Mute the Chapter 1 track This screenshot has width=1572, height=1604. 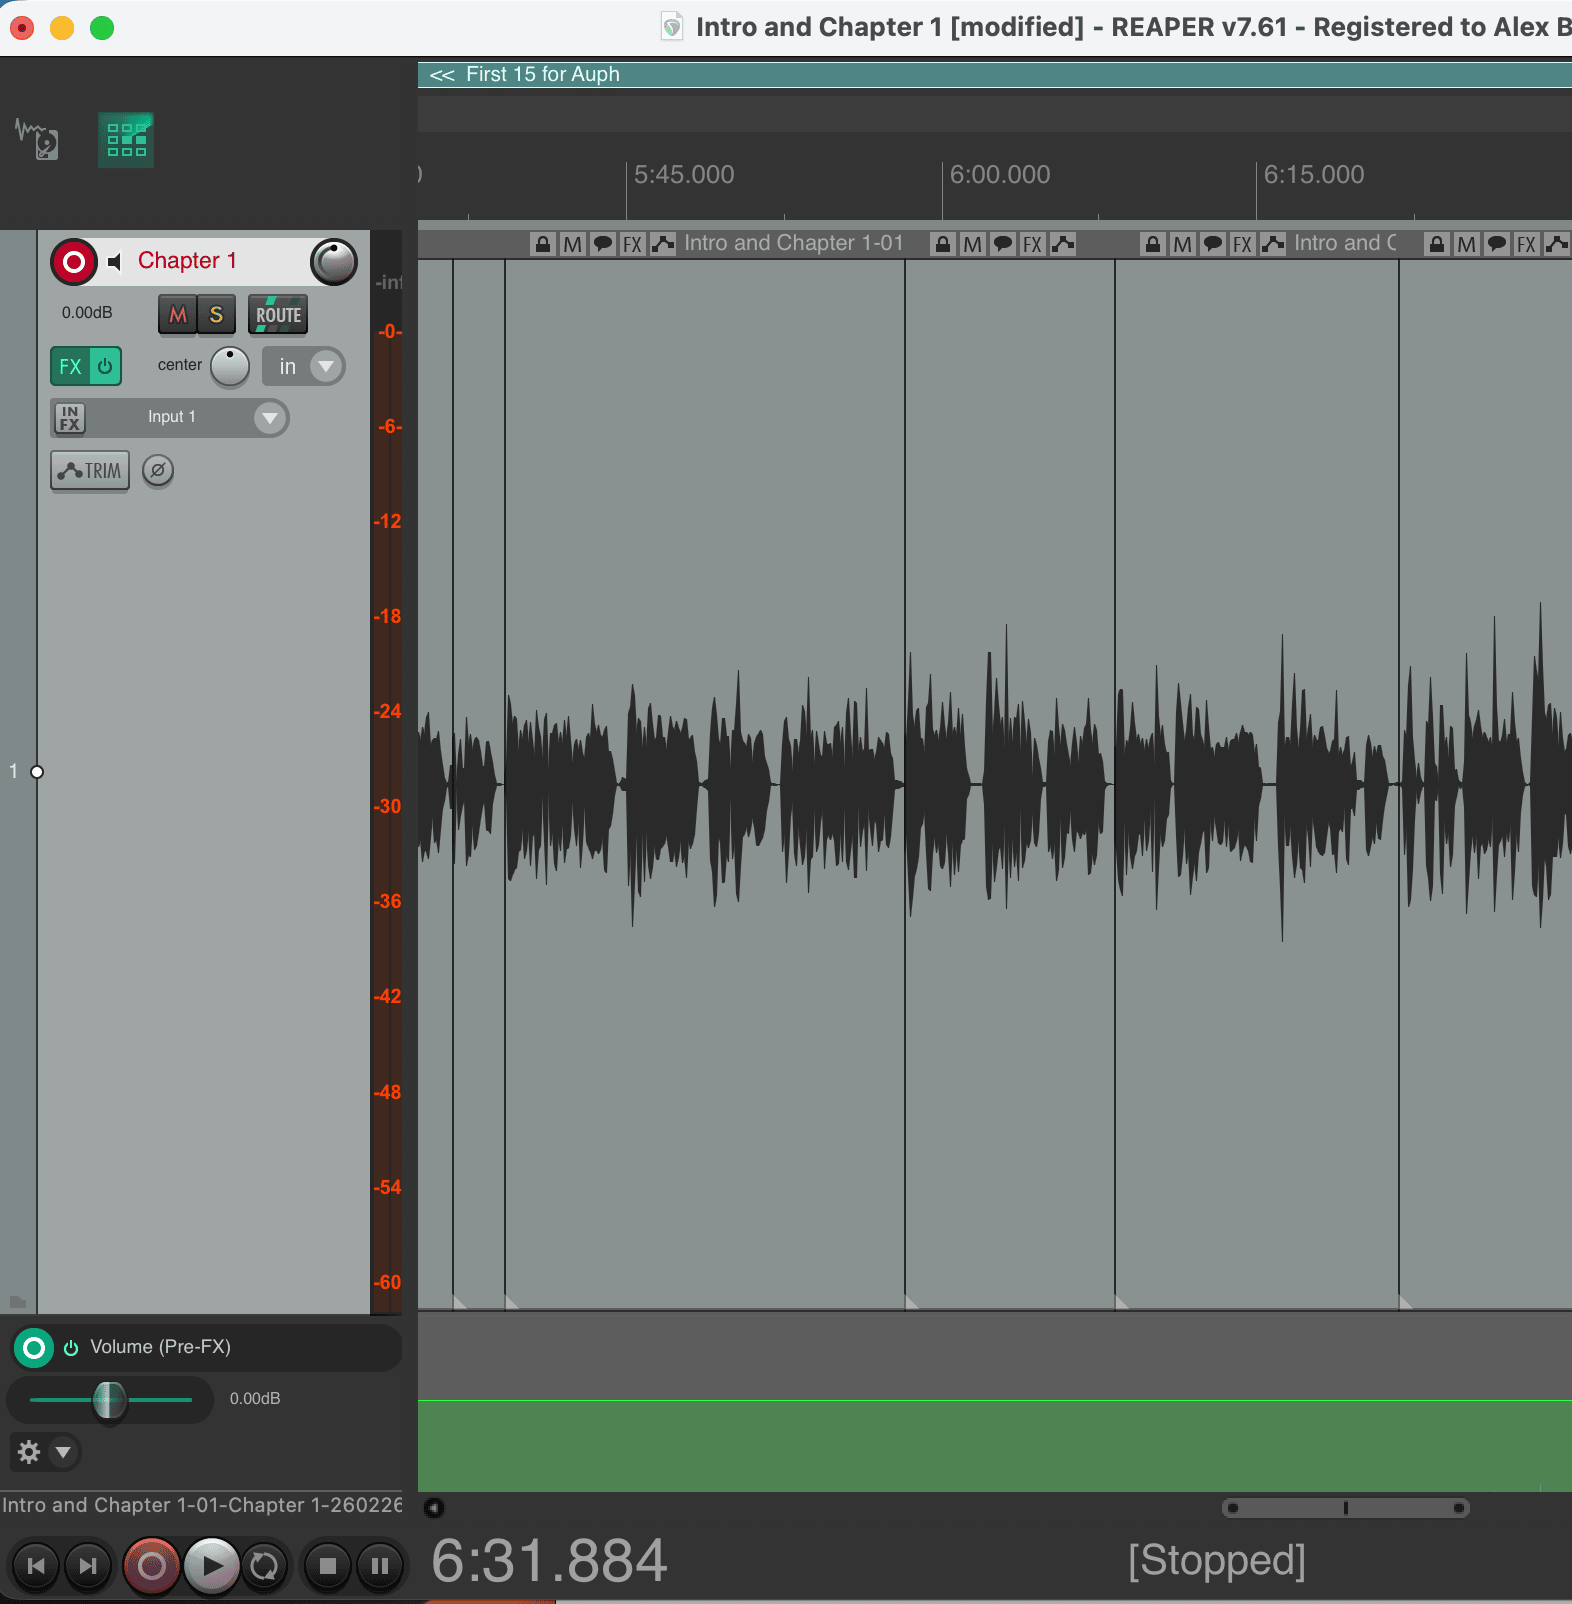(x=177, y=315)
